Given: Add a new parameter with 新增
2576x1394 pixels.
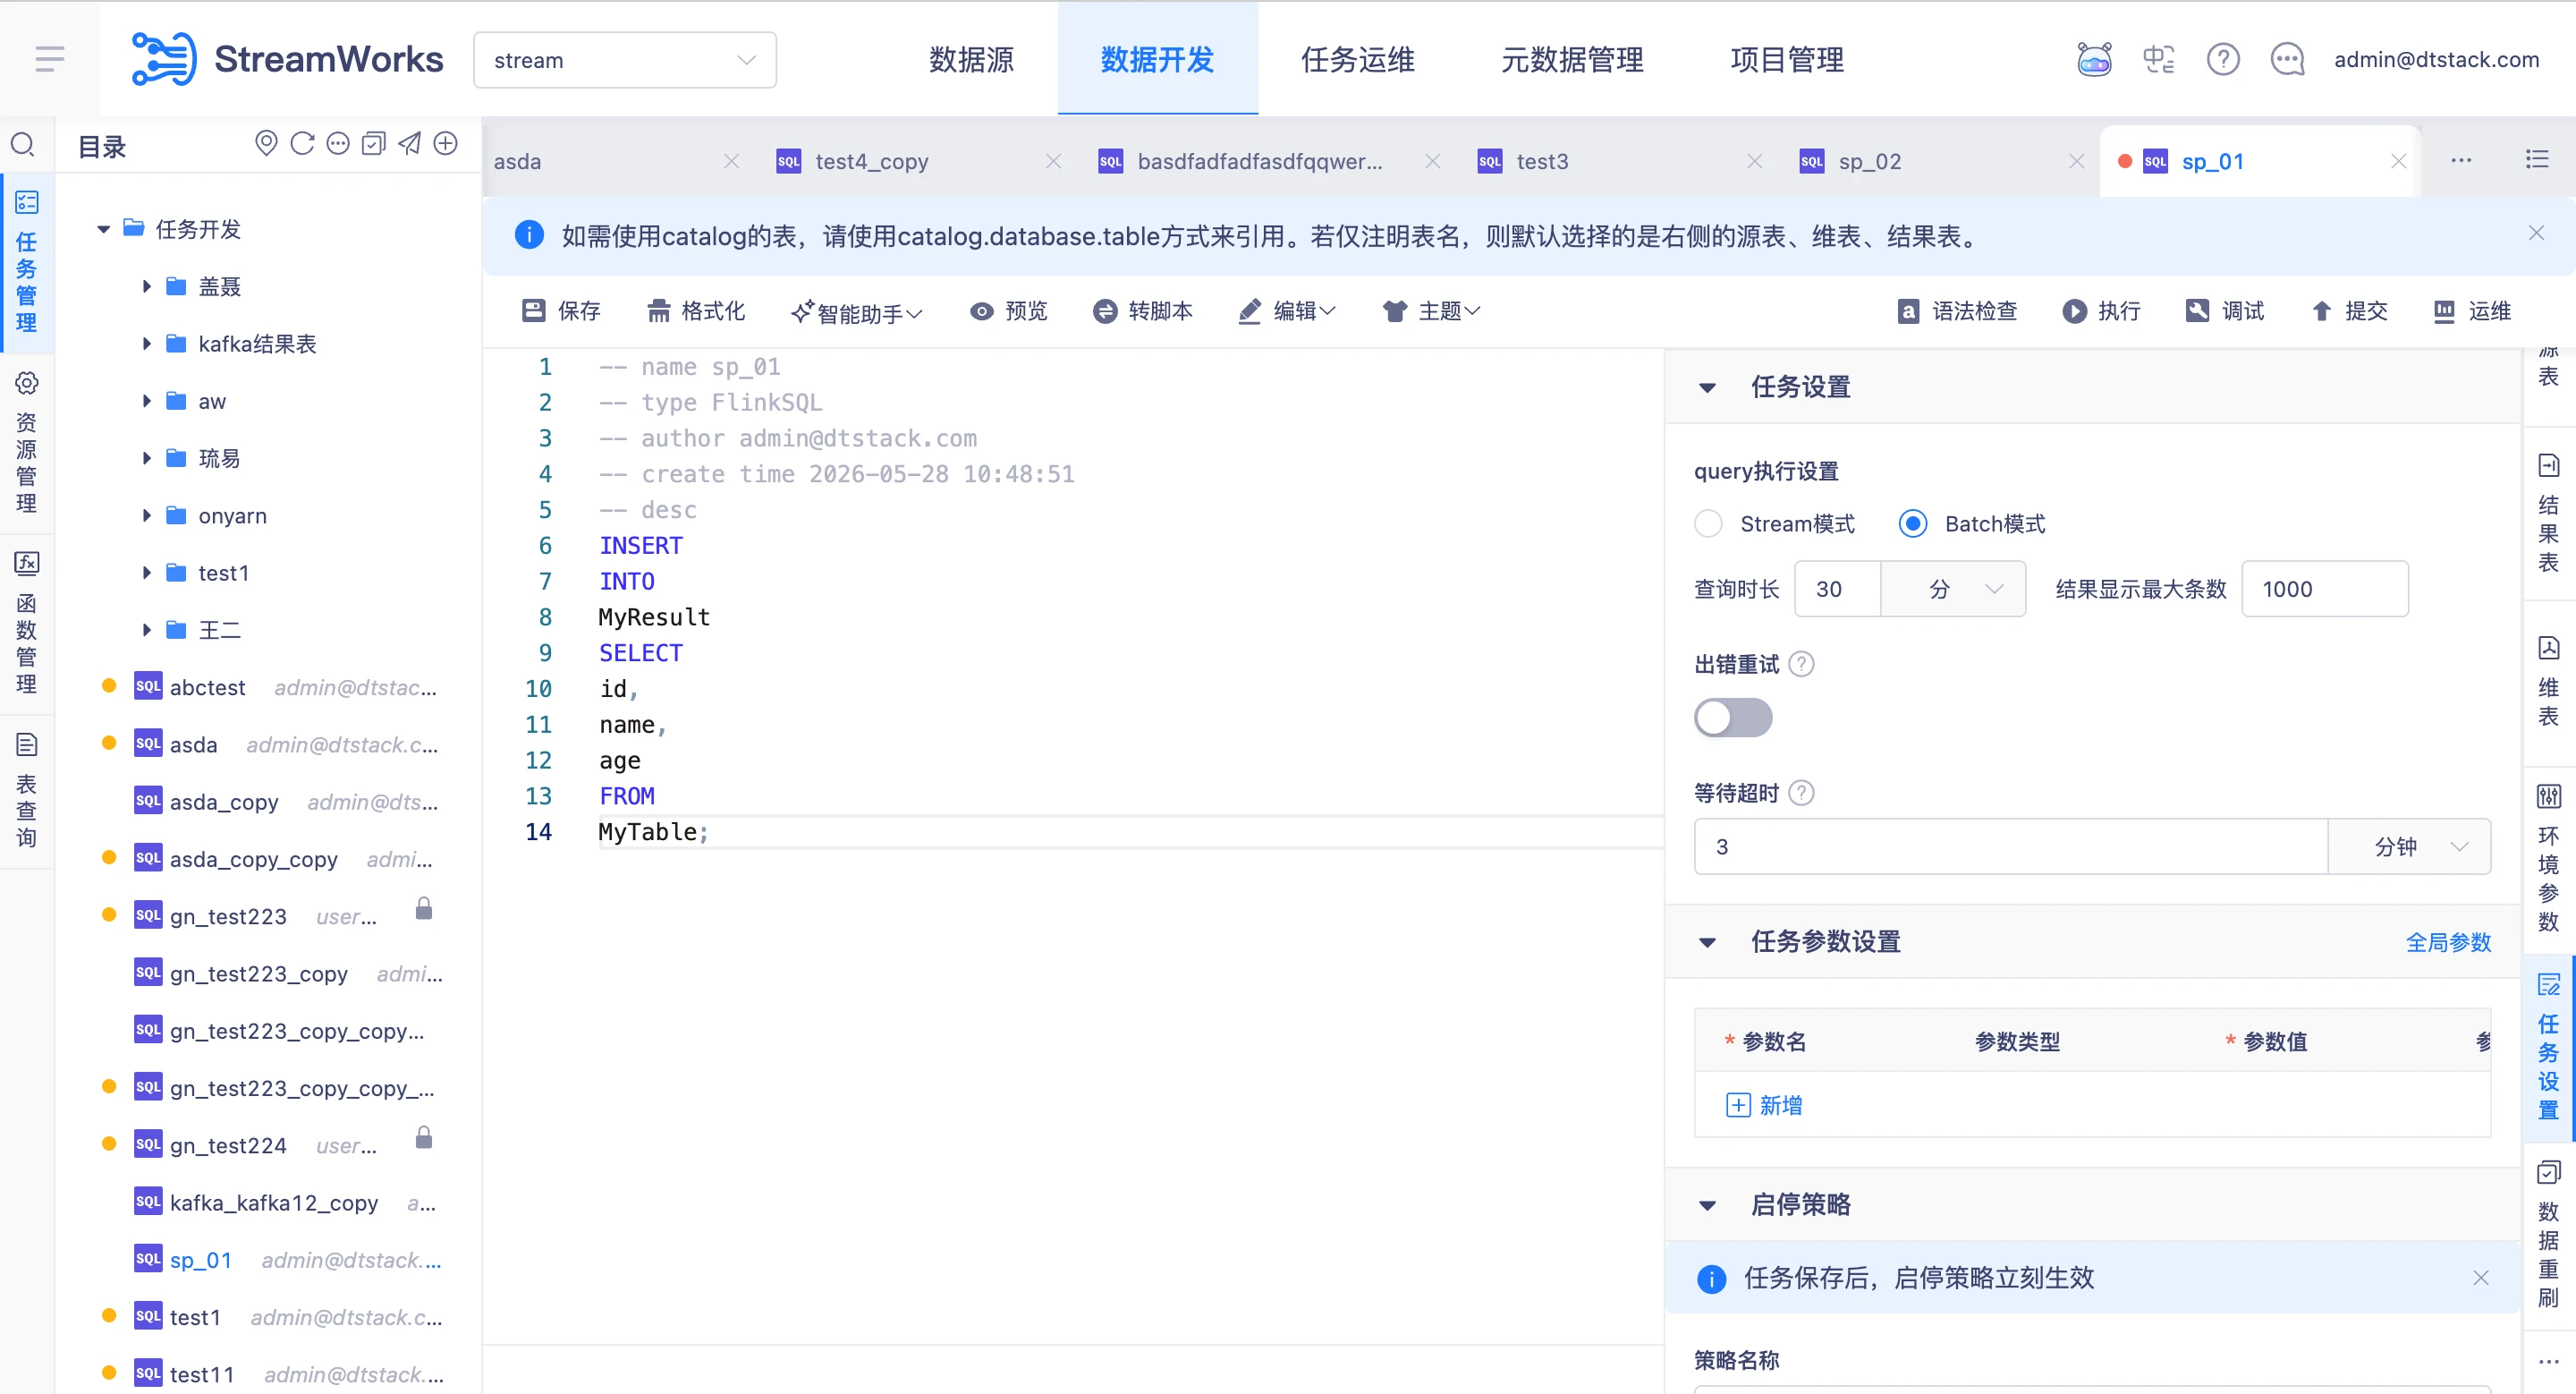Looking at the screenshot, I should tap(1764, 1105).
